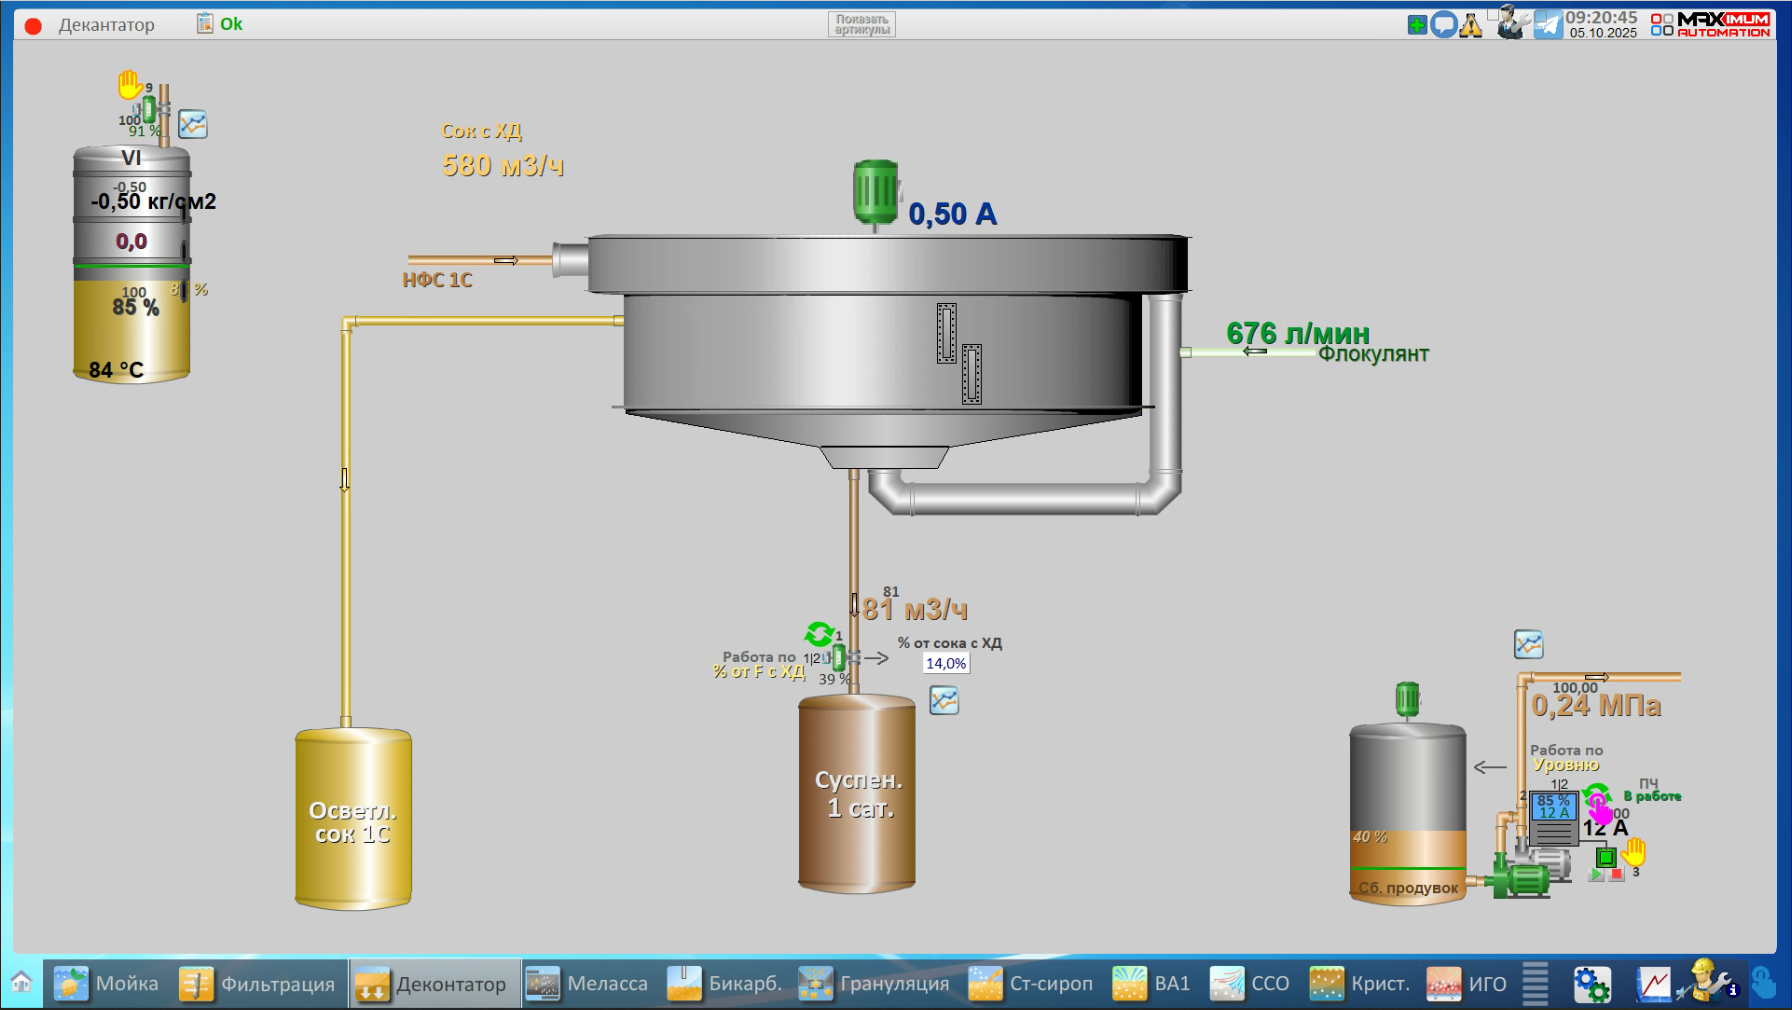Click the hard-hat worker service icon
Viewport: 1792px width, 1010px height.
(1709, 982)
